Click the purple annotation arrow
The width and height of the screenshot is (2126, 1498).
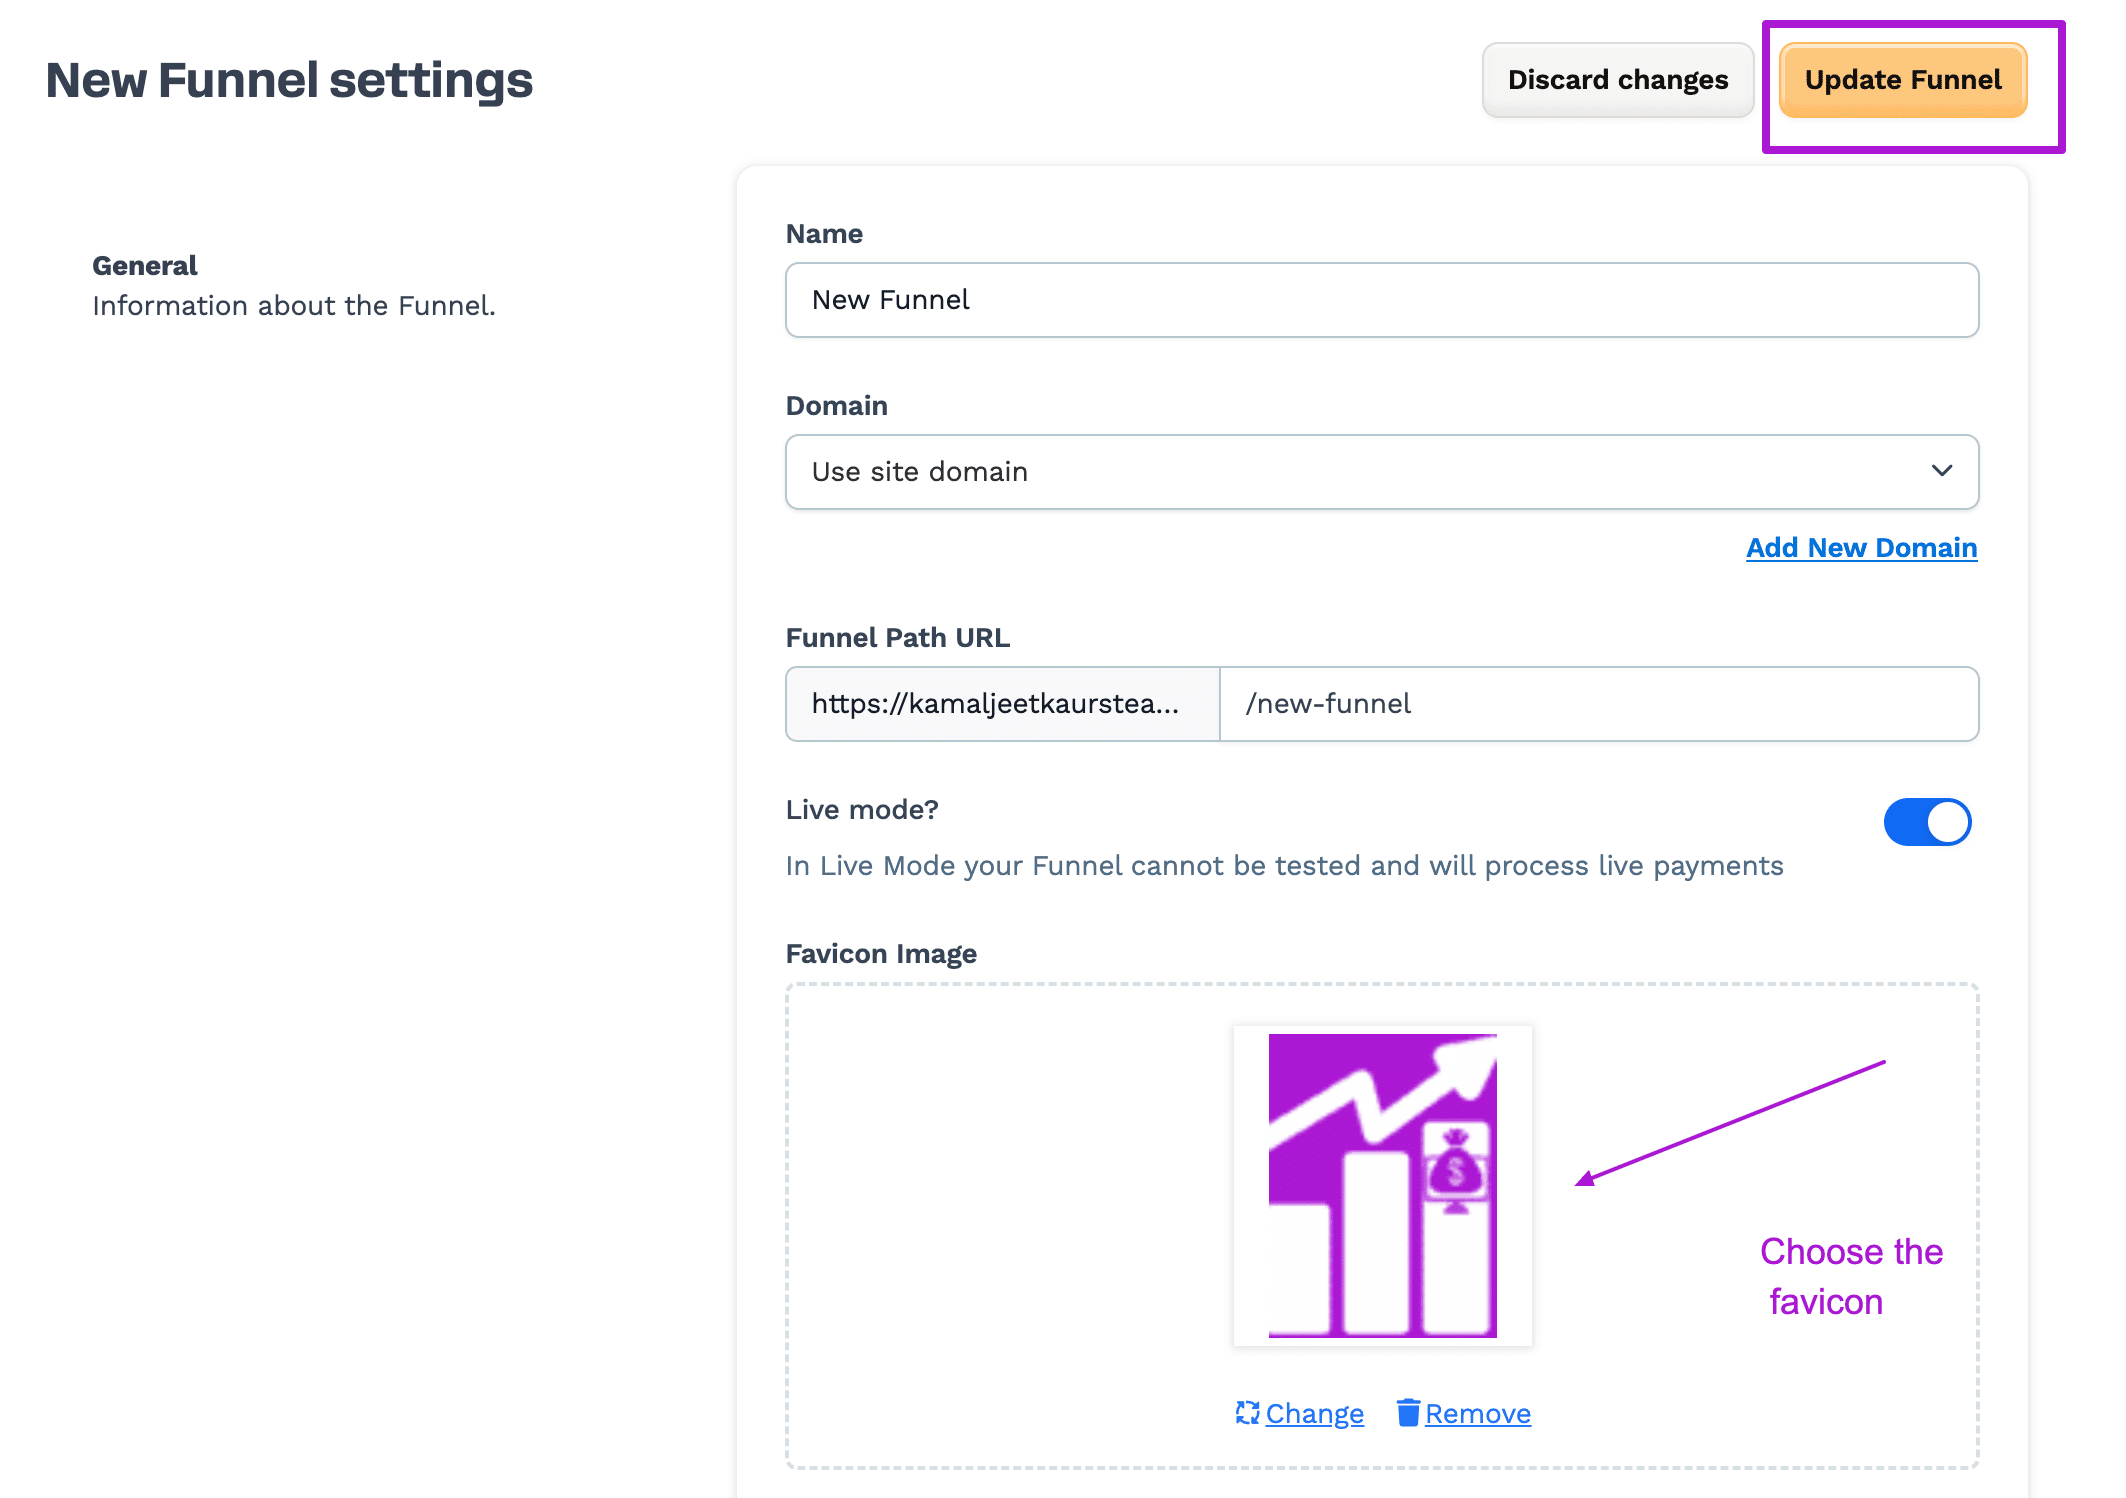pyautogui.click(x=1730, y=1123)
